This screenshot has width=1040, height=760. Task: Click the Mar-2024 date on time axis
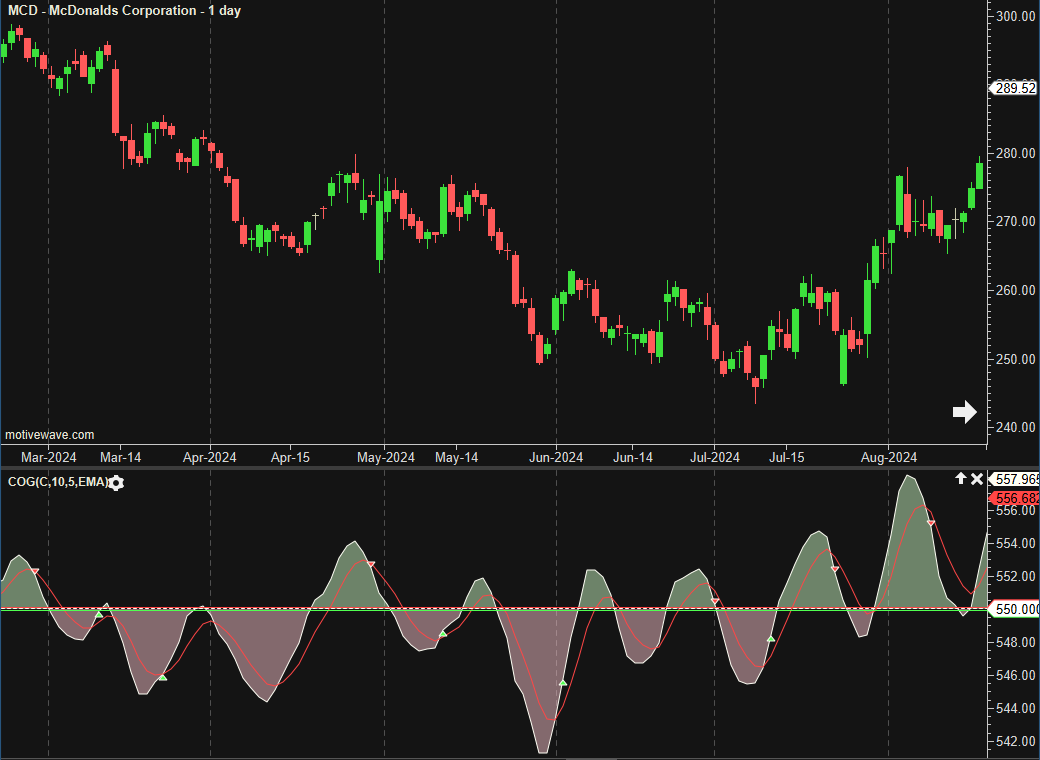[49, 458]
